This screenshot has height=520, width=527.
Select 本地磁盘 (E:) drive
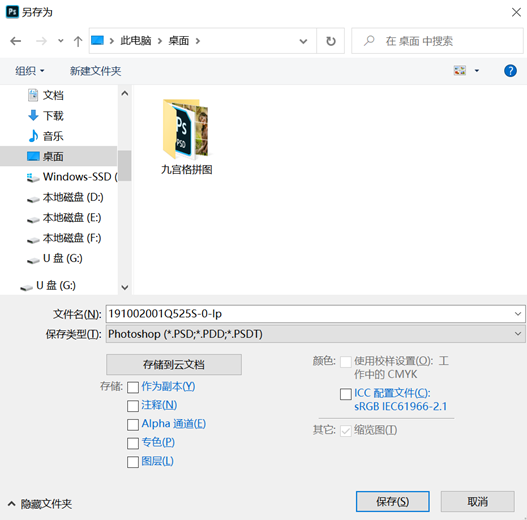coord(64,218)
